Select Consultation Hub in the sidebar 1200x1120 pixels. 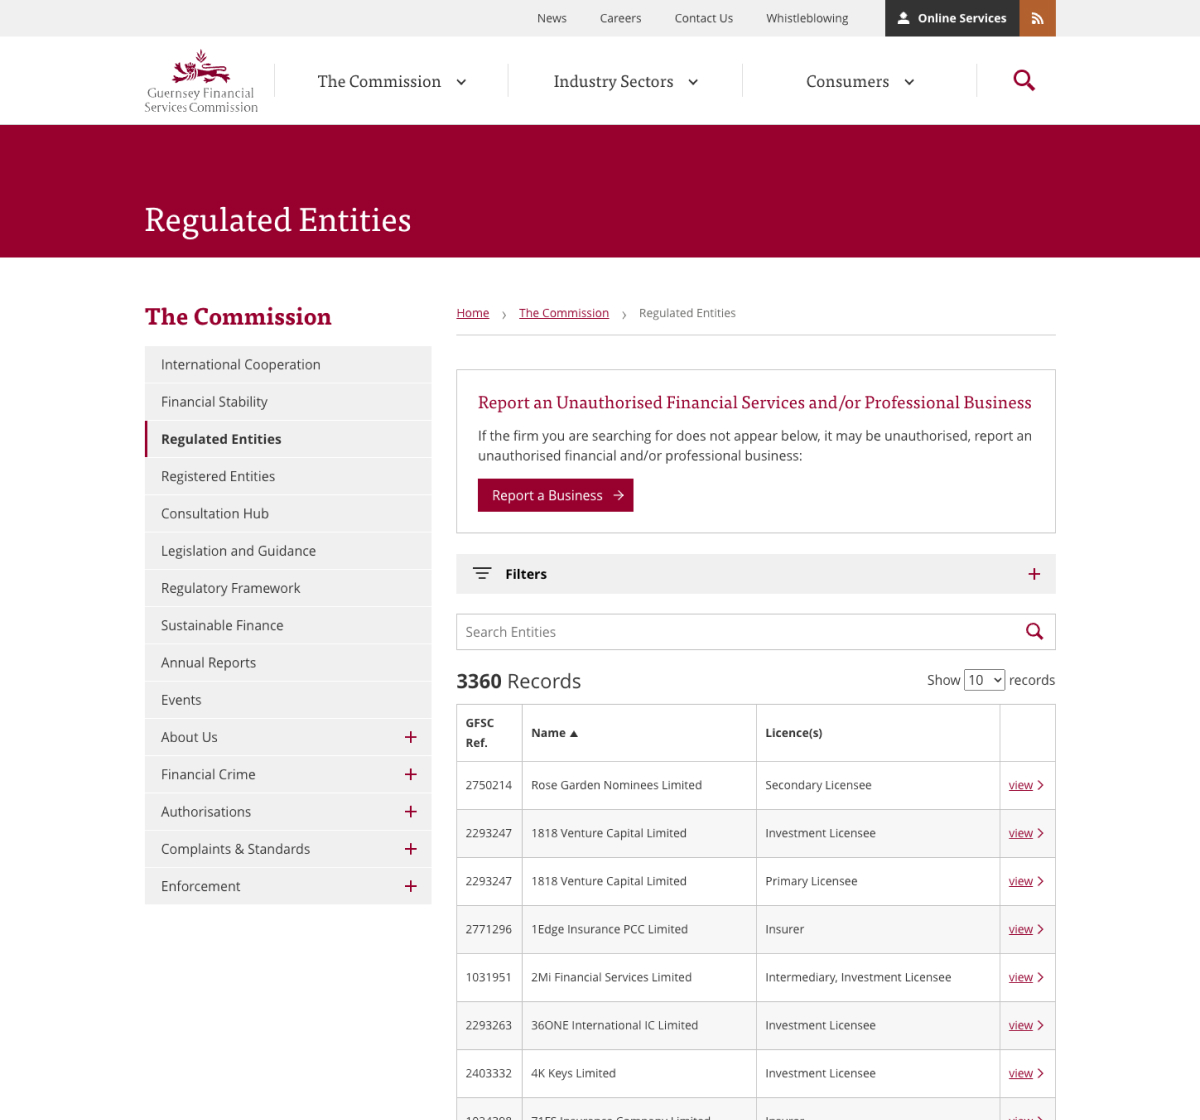(214, 513)
